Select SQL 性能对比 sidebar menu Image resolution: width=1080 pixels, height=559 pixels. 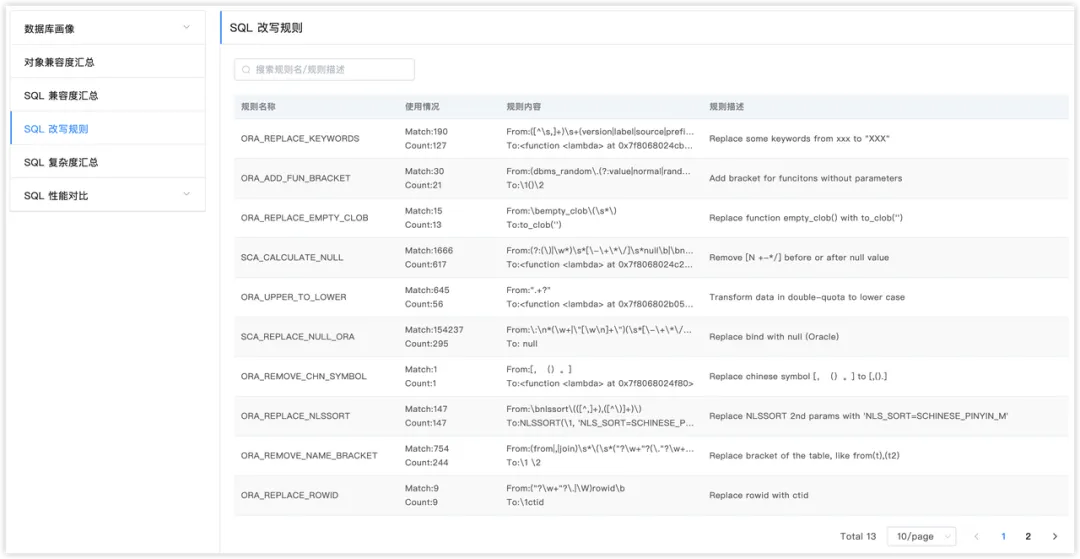(108, 196)
